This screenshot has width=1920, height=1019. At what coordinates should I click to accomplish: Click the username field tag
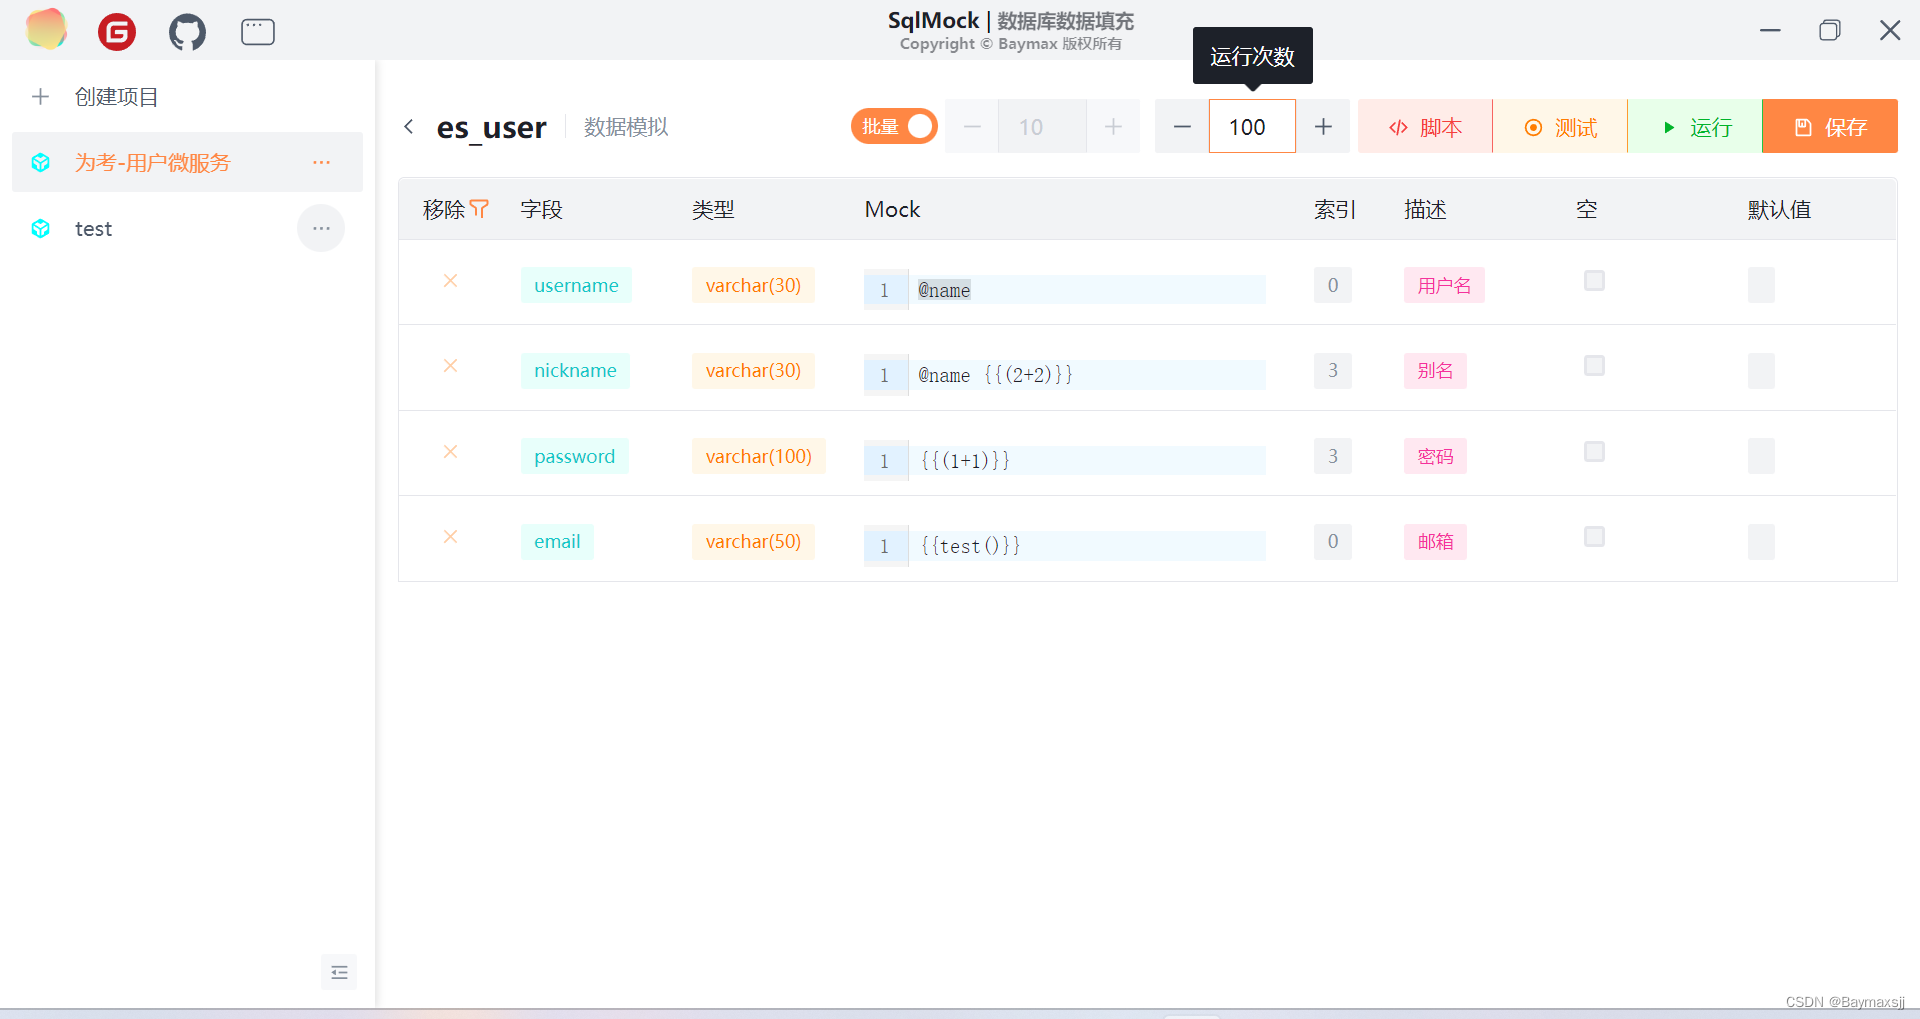[576, 285]
